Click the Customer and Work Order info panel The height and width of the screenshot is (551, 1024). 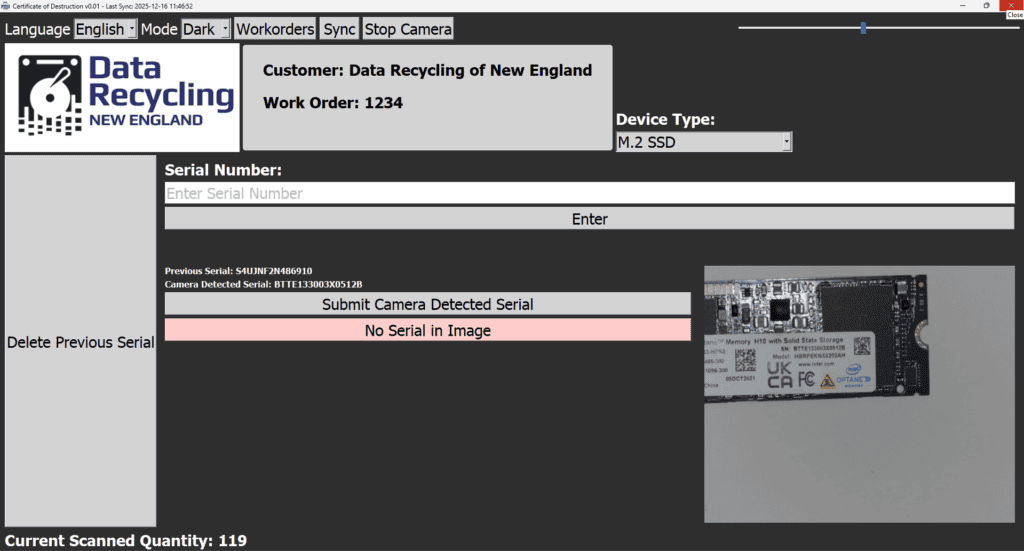coord(427,97)
